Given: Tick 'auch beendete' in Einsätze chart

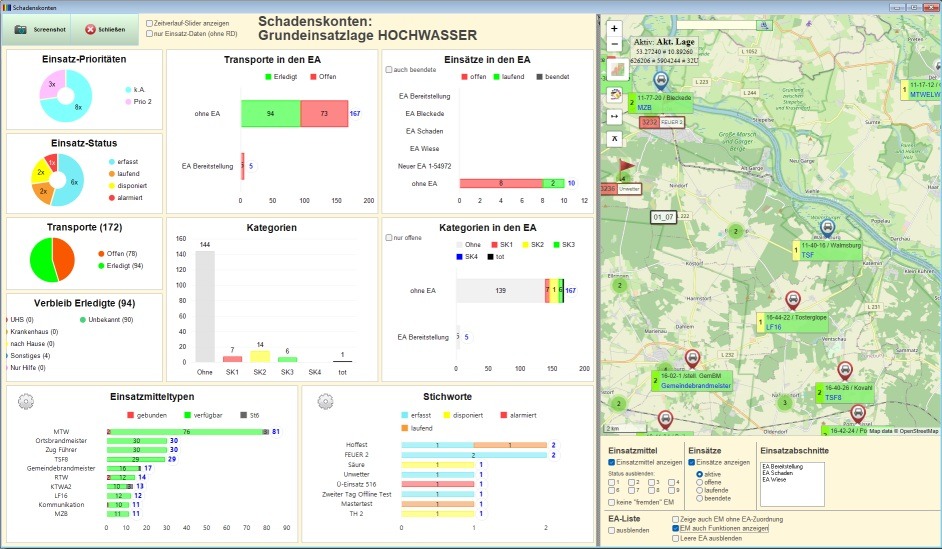Looking at the screenshot, I should [390, 70].
